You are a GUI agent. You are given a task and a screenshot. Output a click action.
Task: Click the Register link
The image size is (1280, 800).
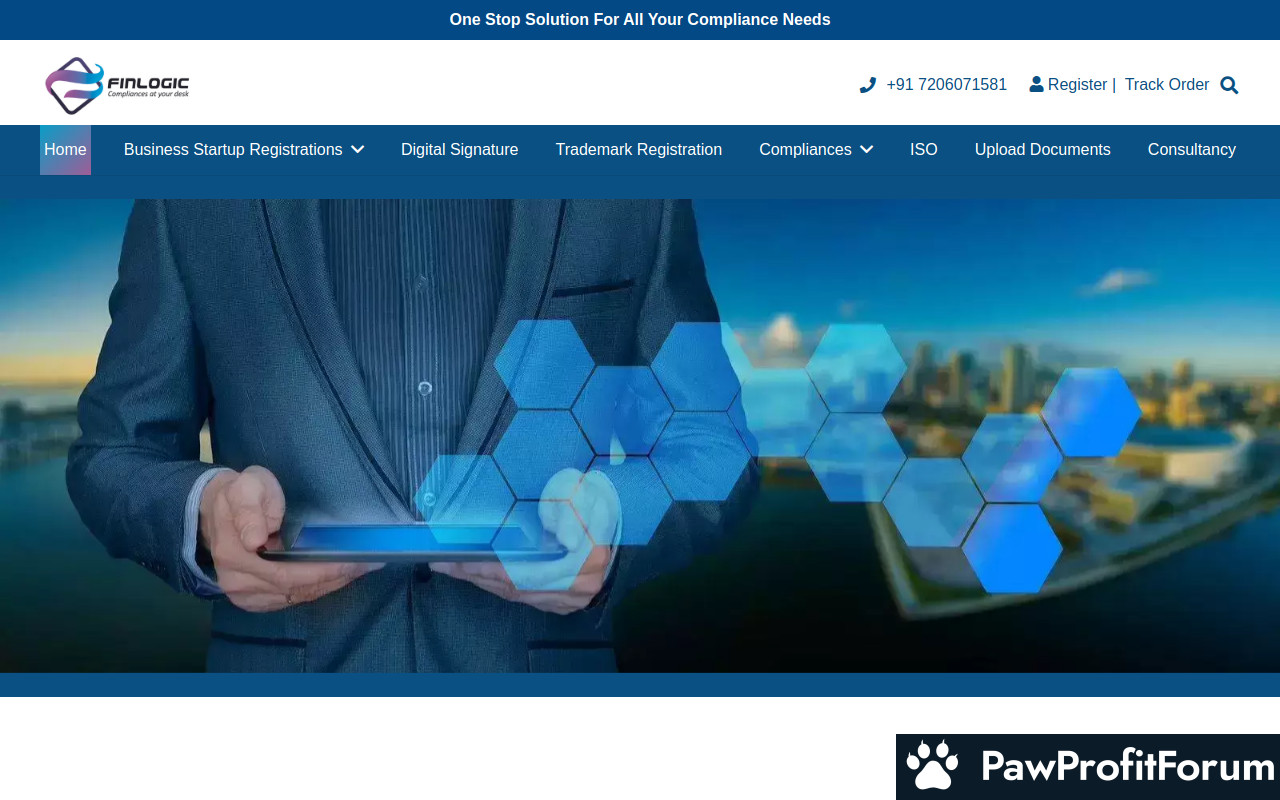[1077, 85]
